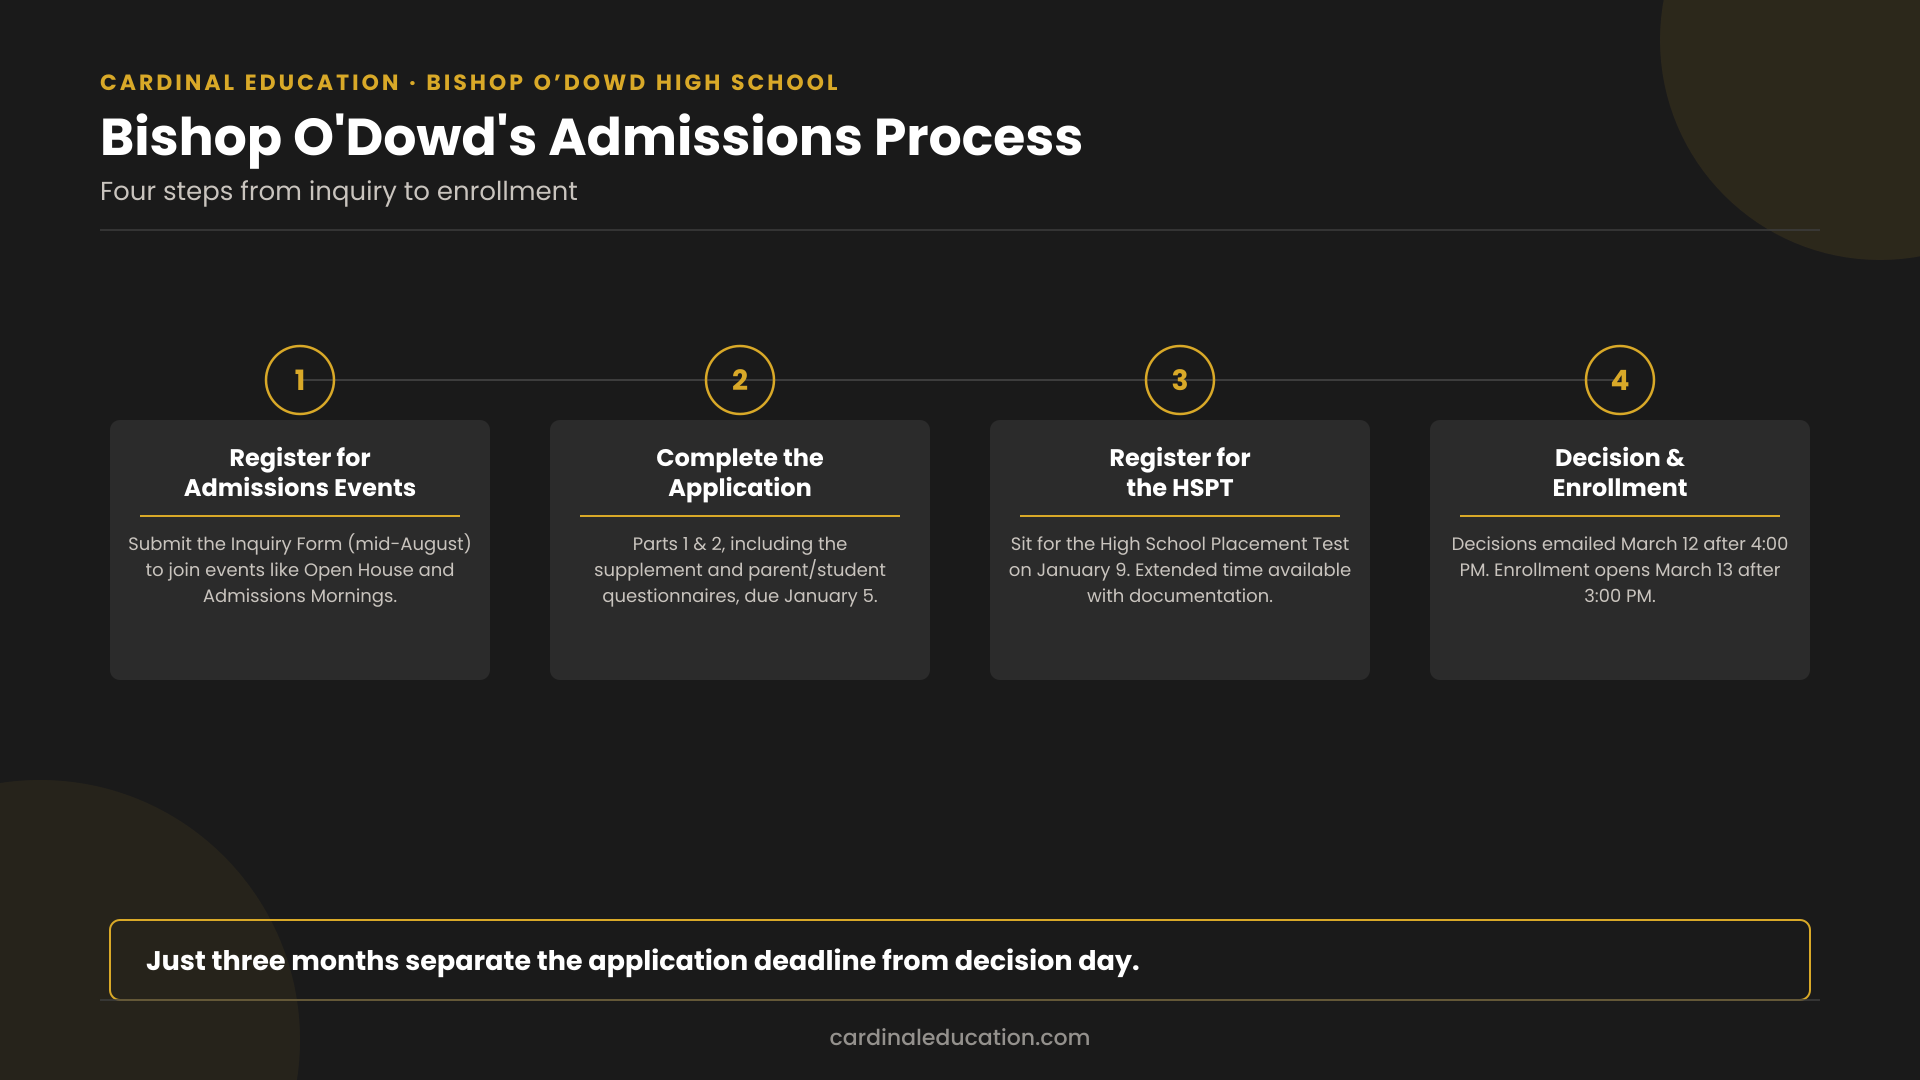The image size is (1920, 1080).
Task: Select the 'Register for the HSPT' heading
Action: pyautogui.click(x=1180, y=472)
